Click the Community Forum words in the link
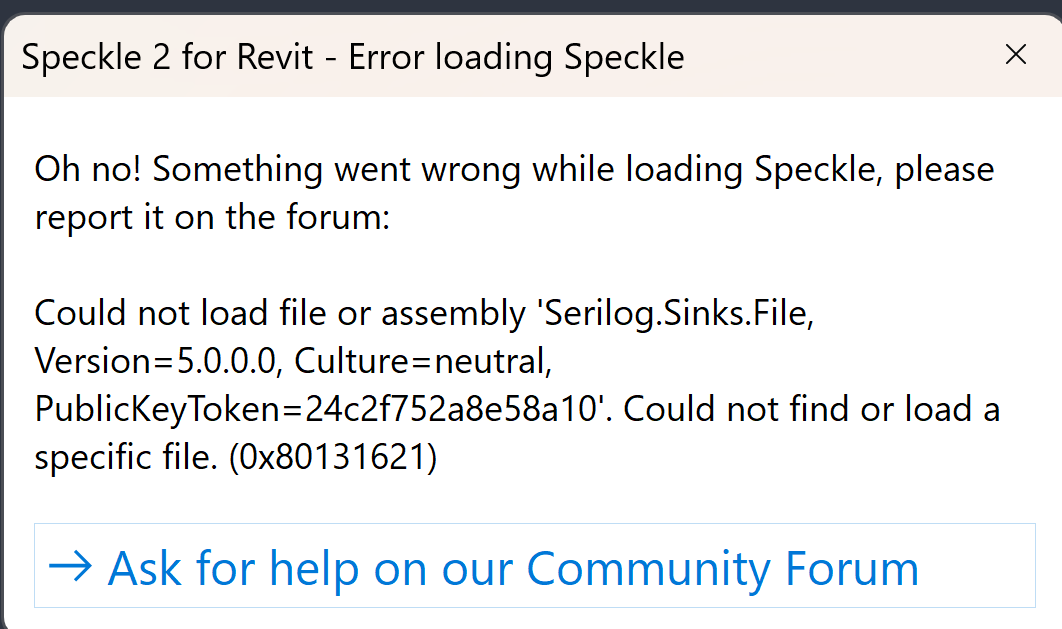The width and height of the screenshot is (1062, 629). coord(722,567)
